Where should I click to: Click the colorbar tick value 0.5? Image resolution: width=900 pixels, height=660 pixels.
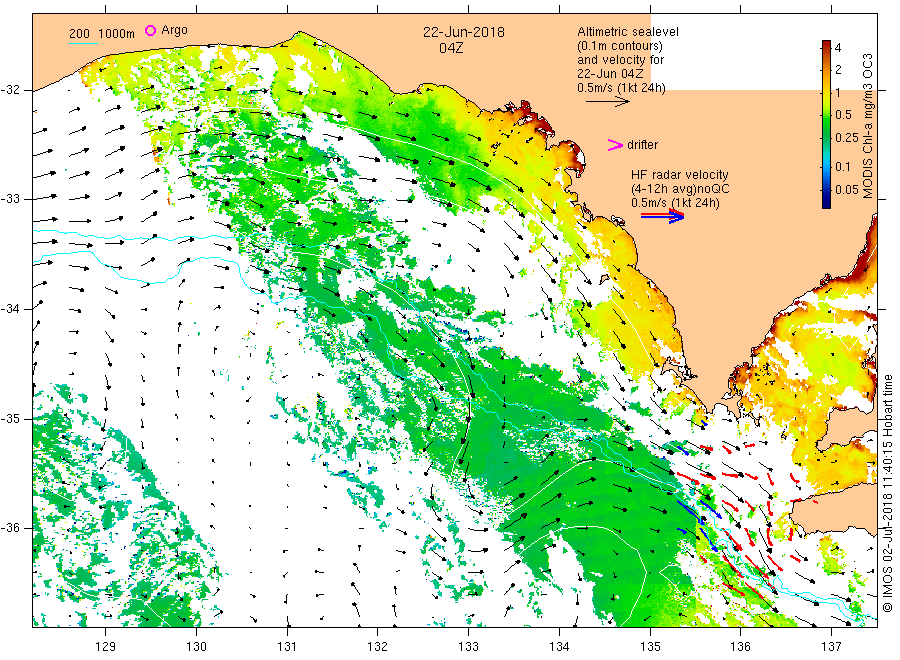[x=844, y=115]
